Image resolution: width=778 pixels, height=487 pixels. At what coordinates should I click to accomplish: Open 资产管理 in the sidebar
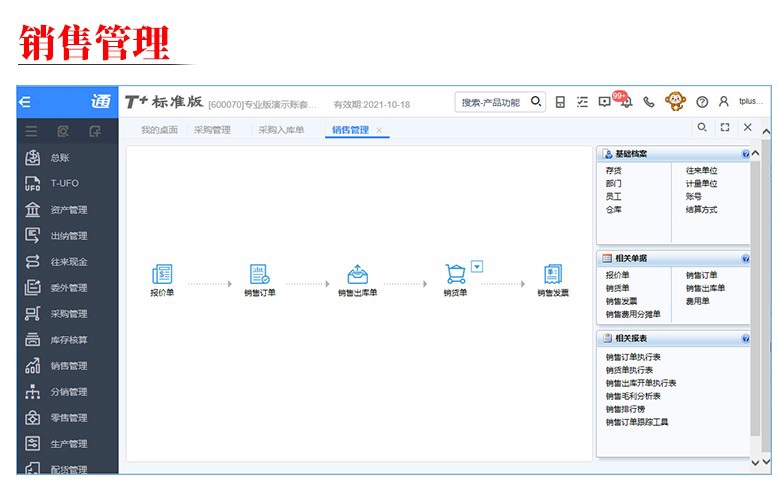[67, 210]
